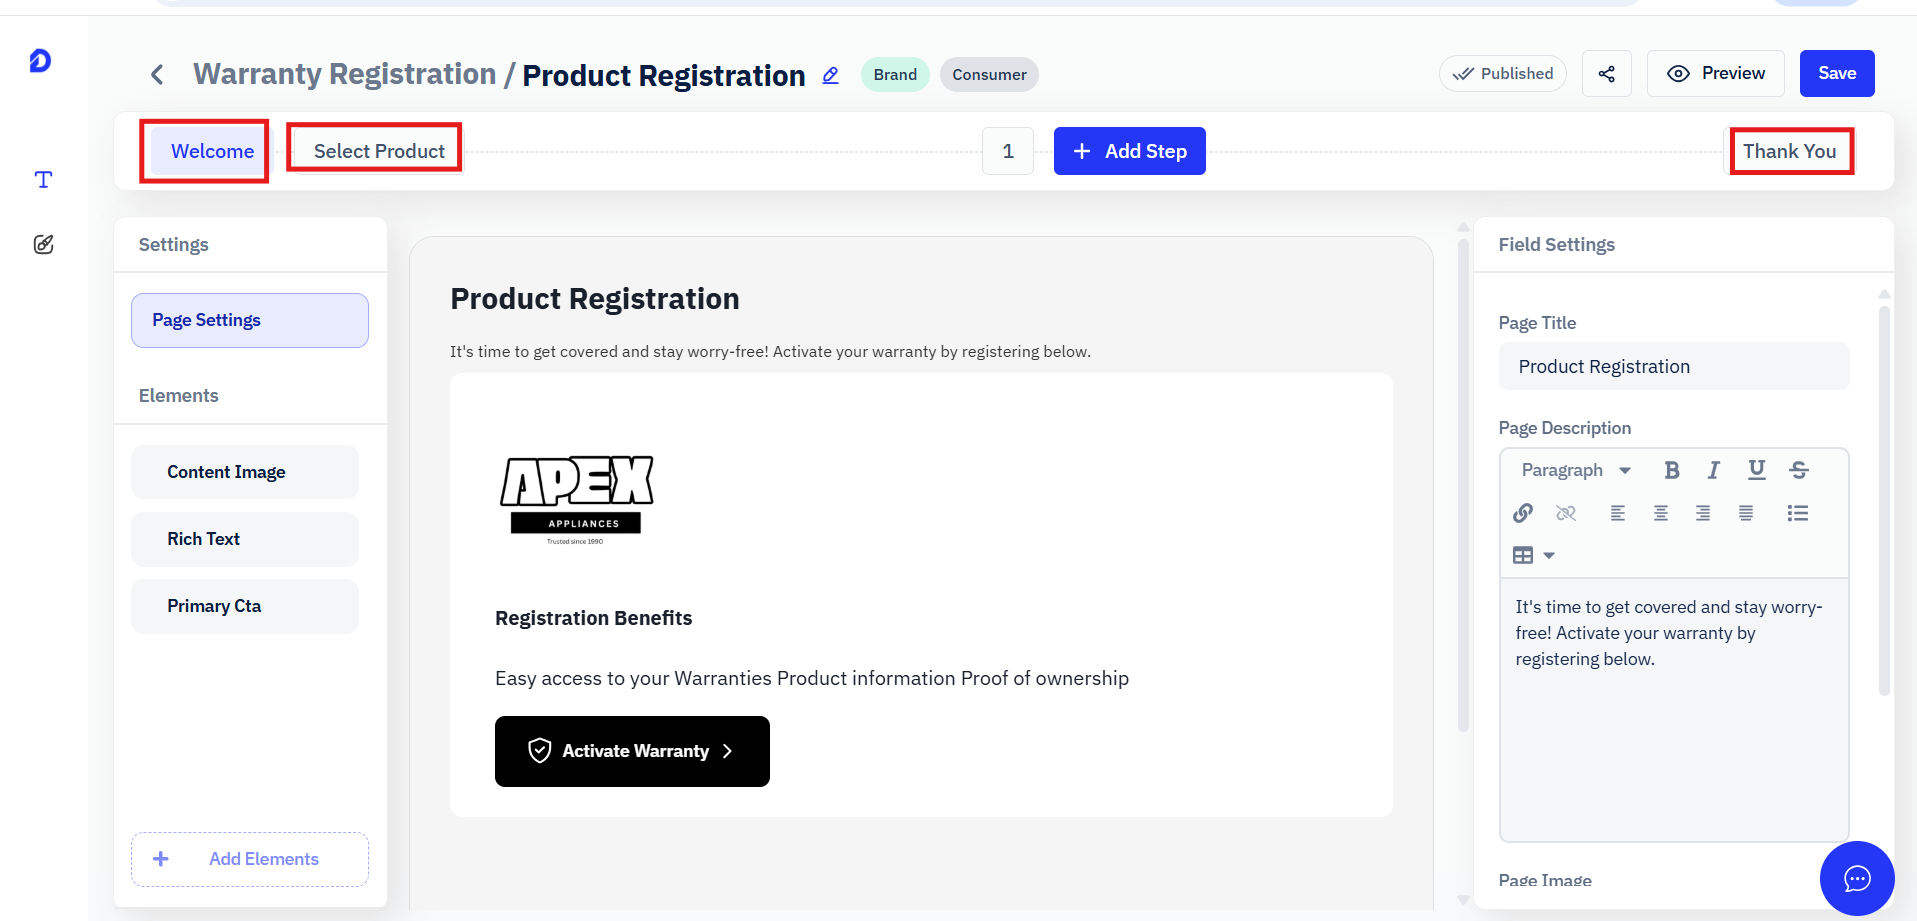Save the registration flow
Viewport: 1917px width, 921px height.
click(1837, 74)
